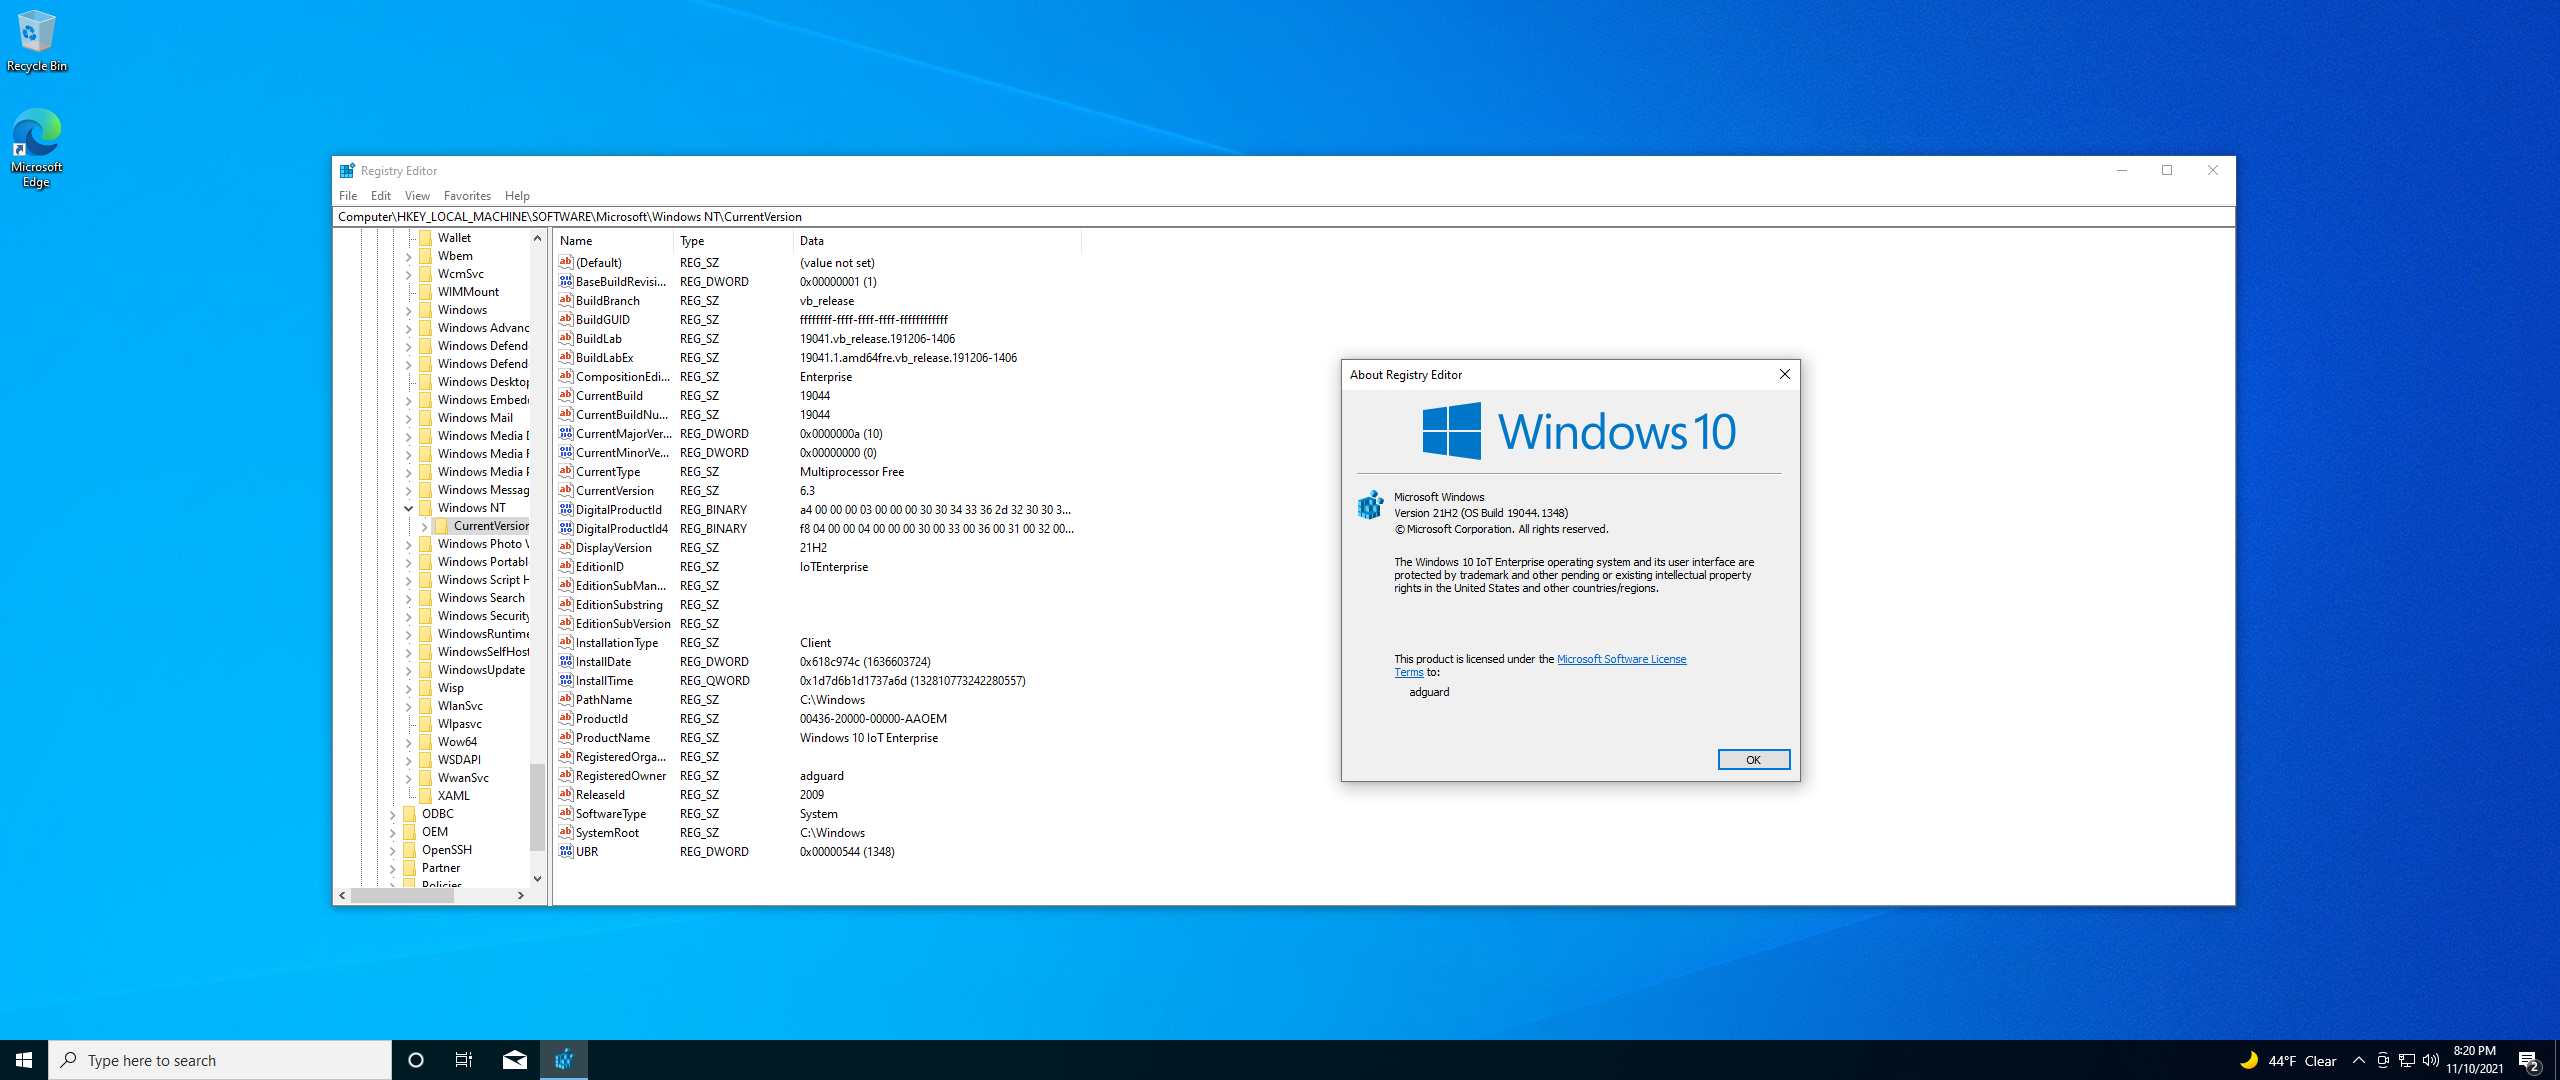2560x1080 pixels.
Task: Click the regedit icon in About dialog
Action: (1370, 505)
